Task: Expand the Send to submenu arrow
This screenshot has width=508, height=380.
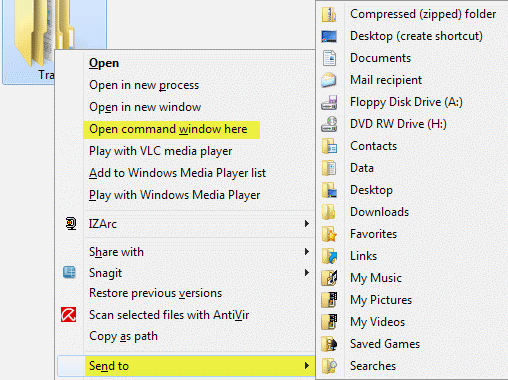Action: pos(307,366)
